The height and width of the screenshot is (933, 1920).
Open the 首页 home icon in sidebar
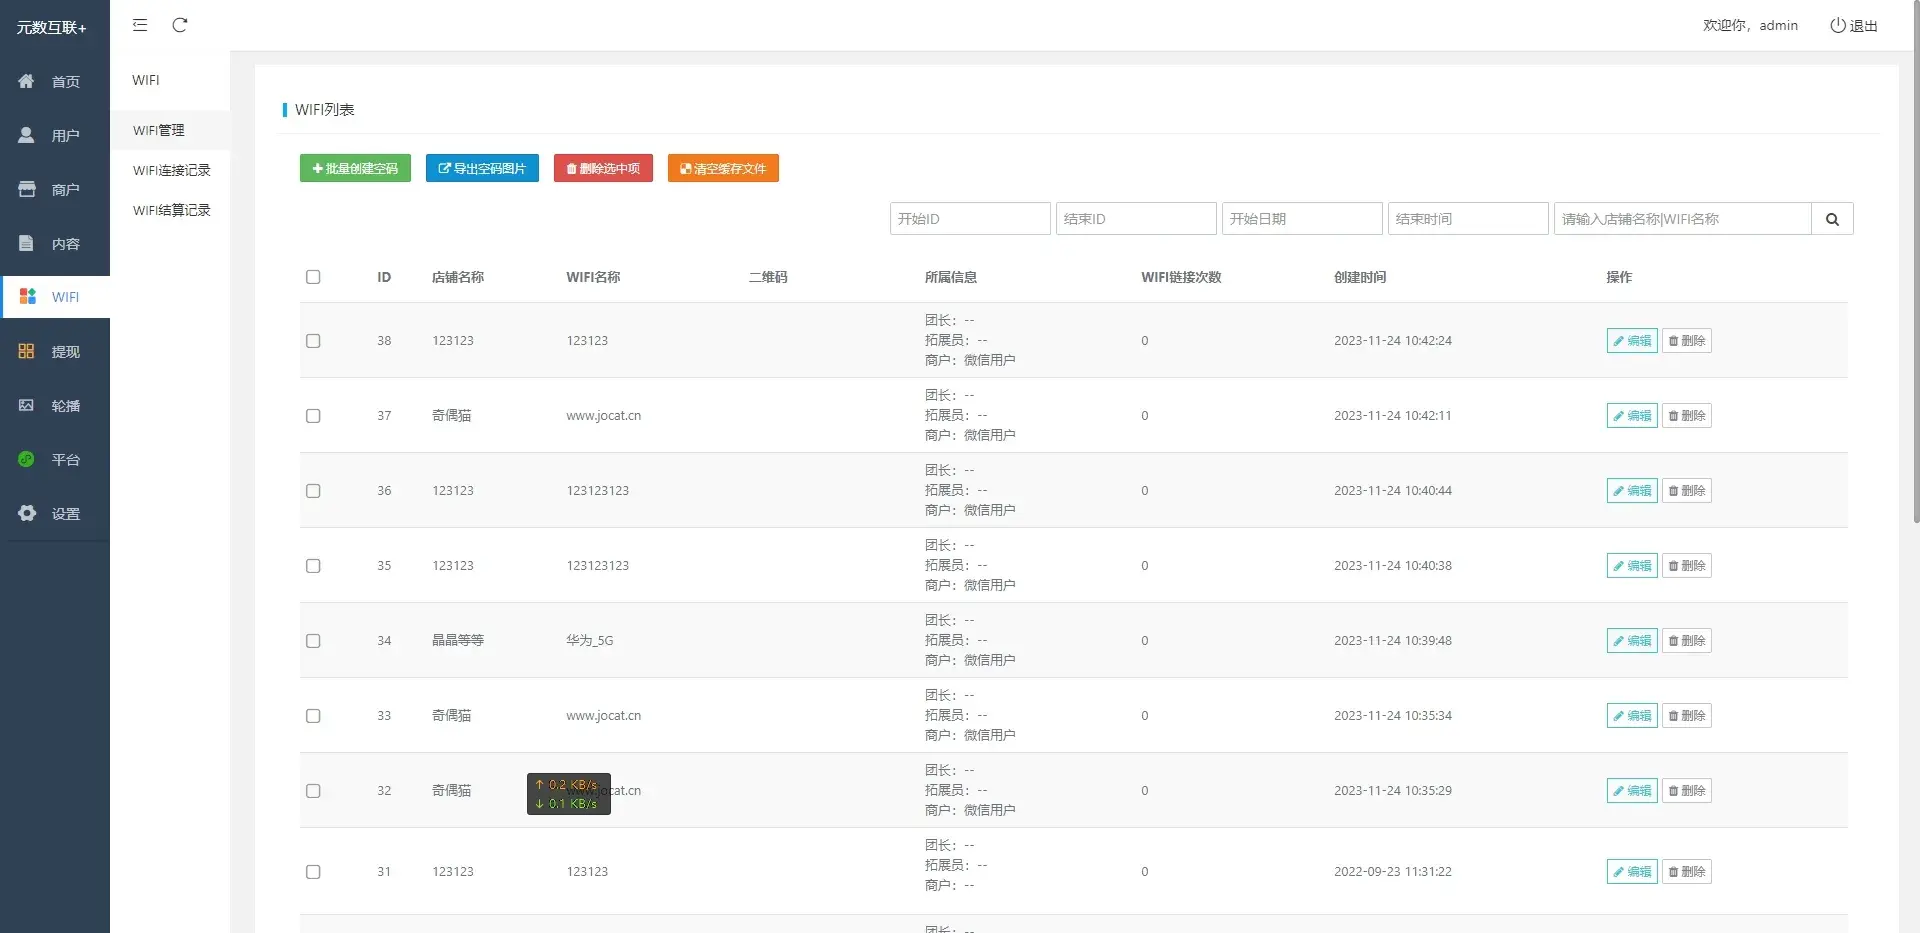click(27, 81)
